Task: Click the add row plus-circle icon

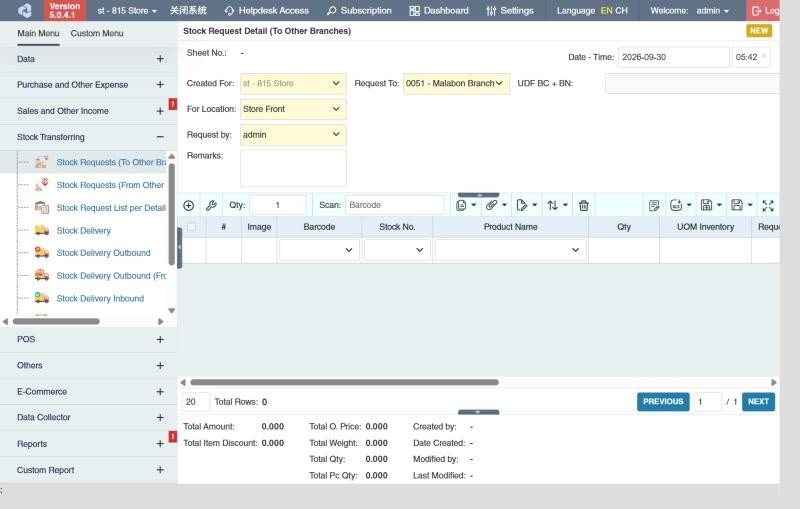Action: click(189, 206)
